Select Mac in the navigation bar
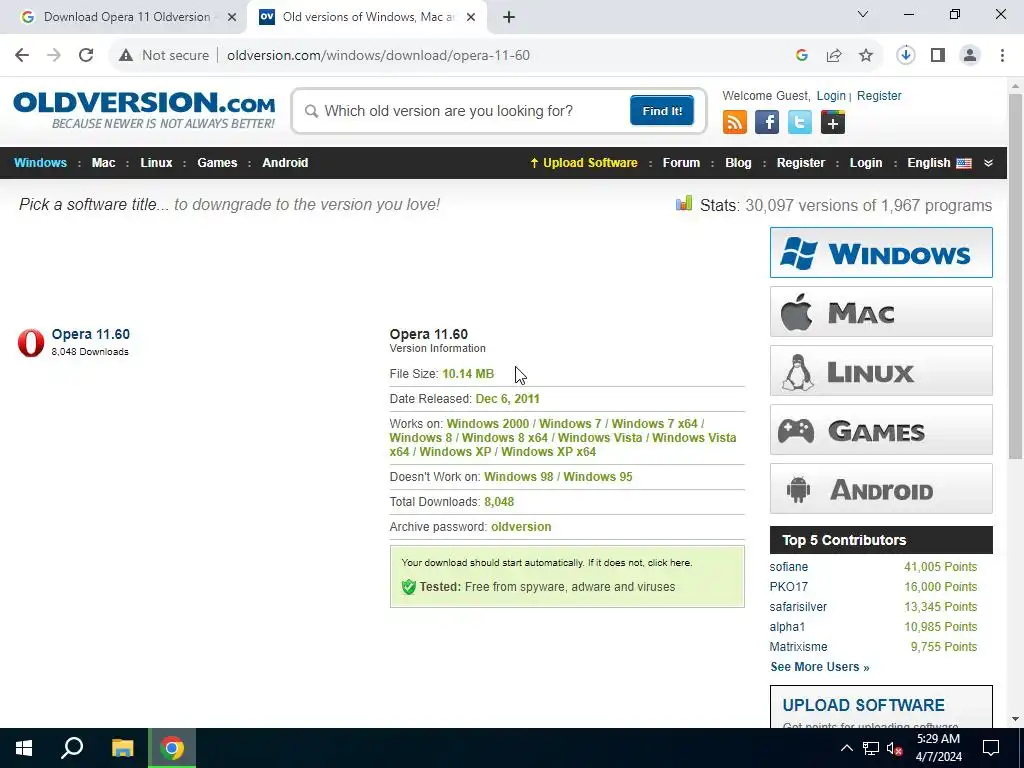This screenshot has width=1024, height=768. (x=103, y=163)
